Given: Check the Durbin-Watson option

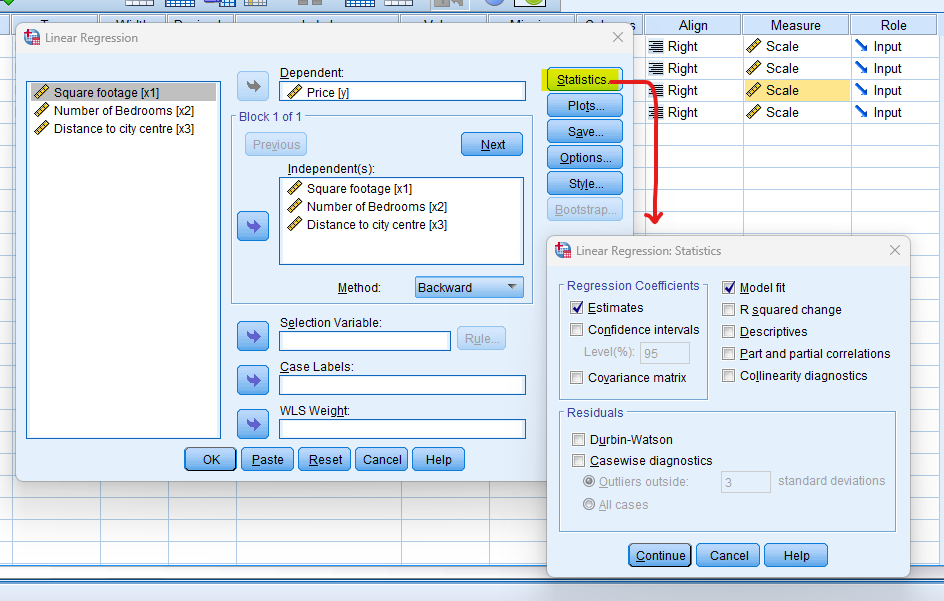Looking at the screenshot, I should tap(579, 439).
